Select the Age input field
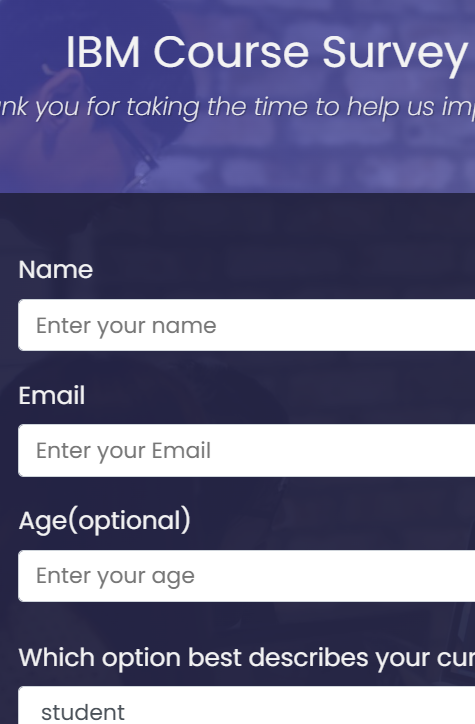The image size is (475, 724). (247, 576)
